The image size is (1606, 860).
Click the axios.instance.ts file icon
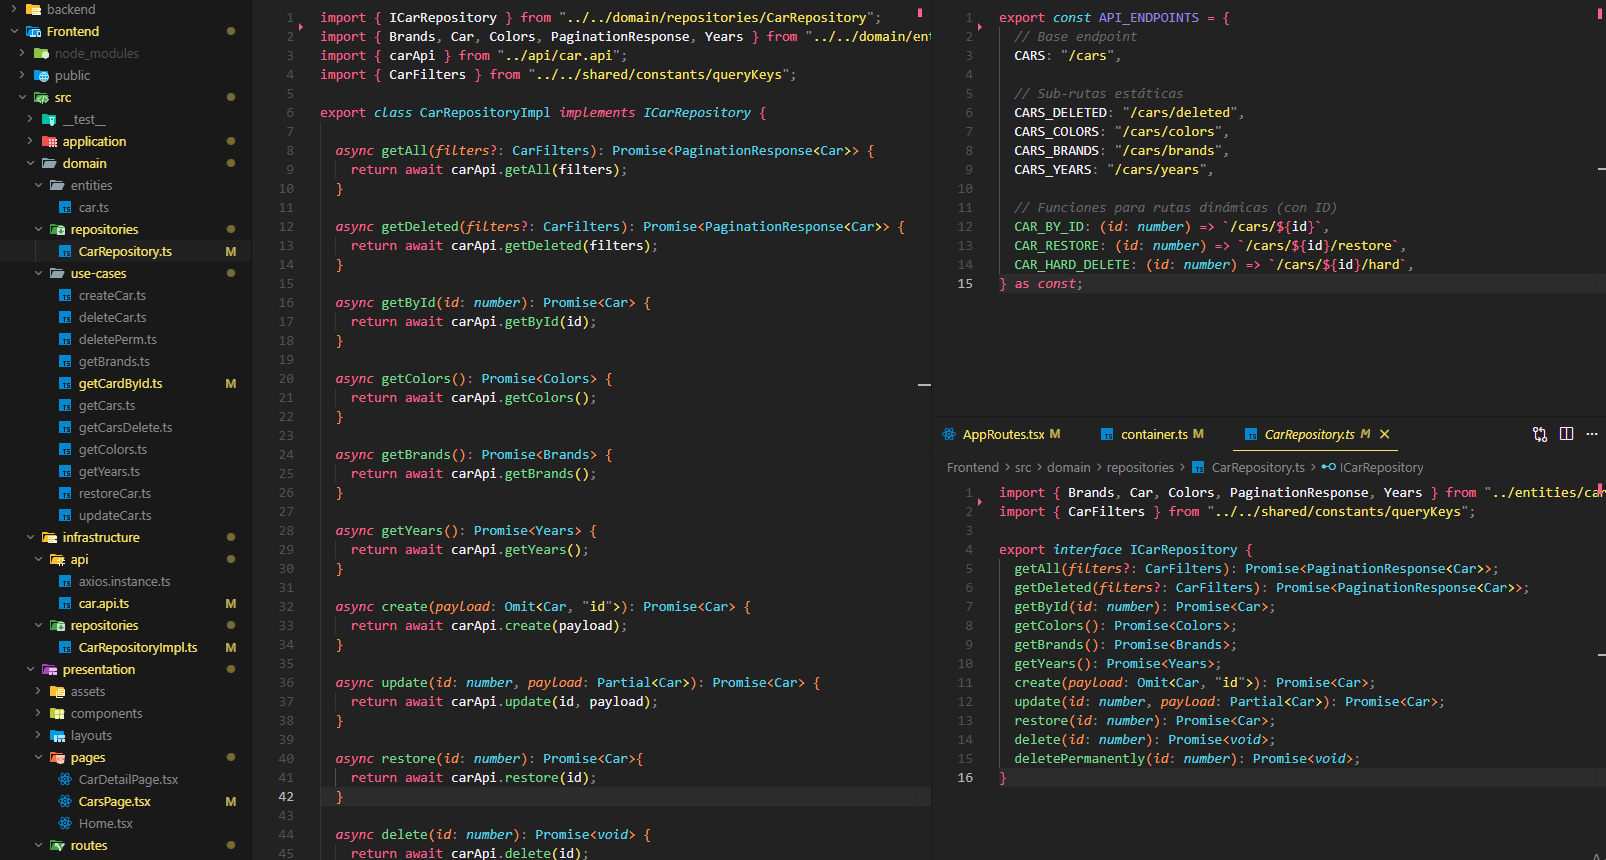(x=65, y=582)
